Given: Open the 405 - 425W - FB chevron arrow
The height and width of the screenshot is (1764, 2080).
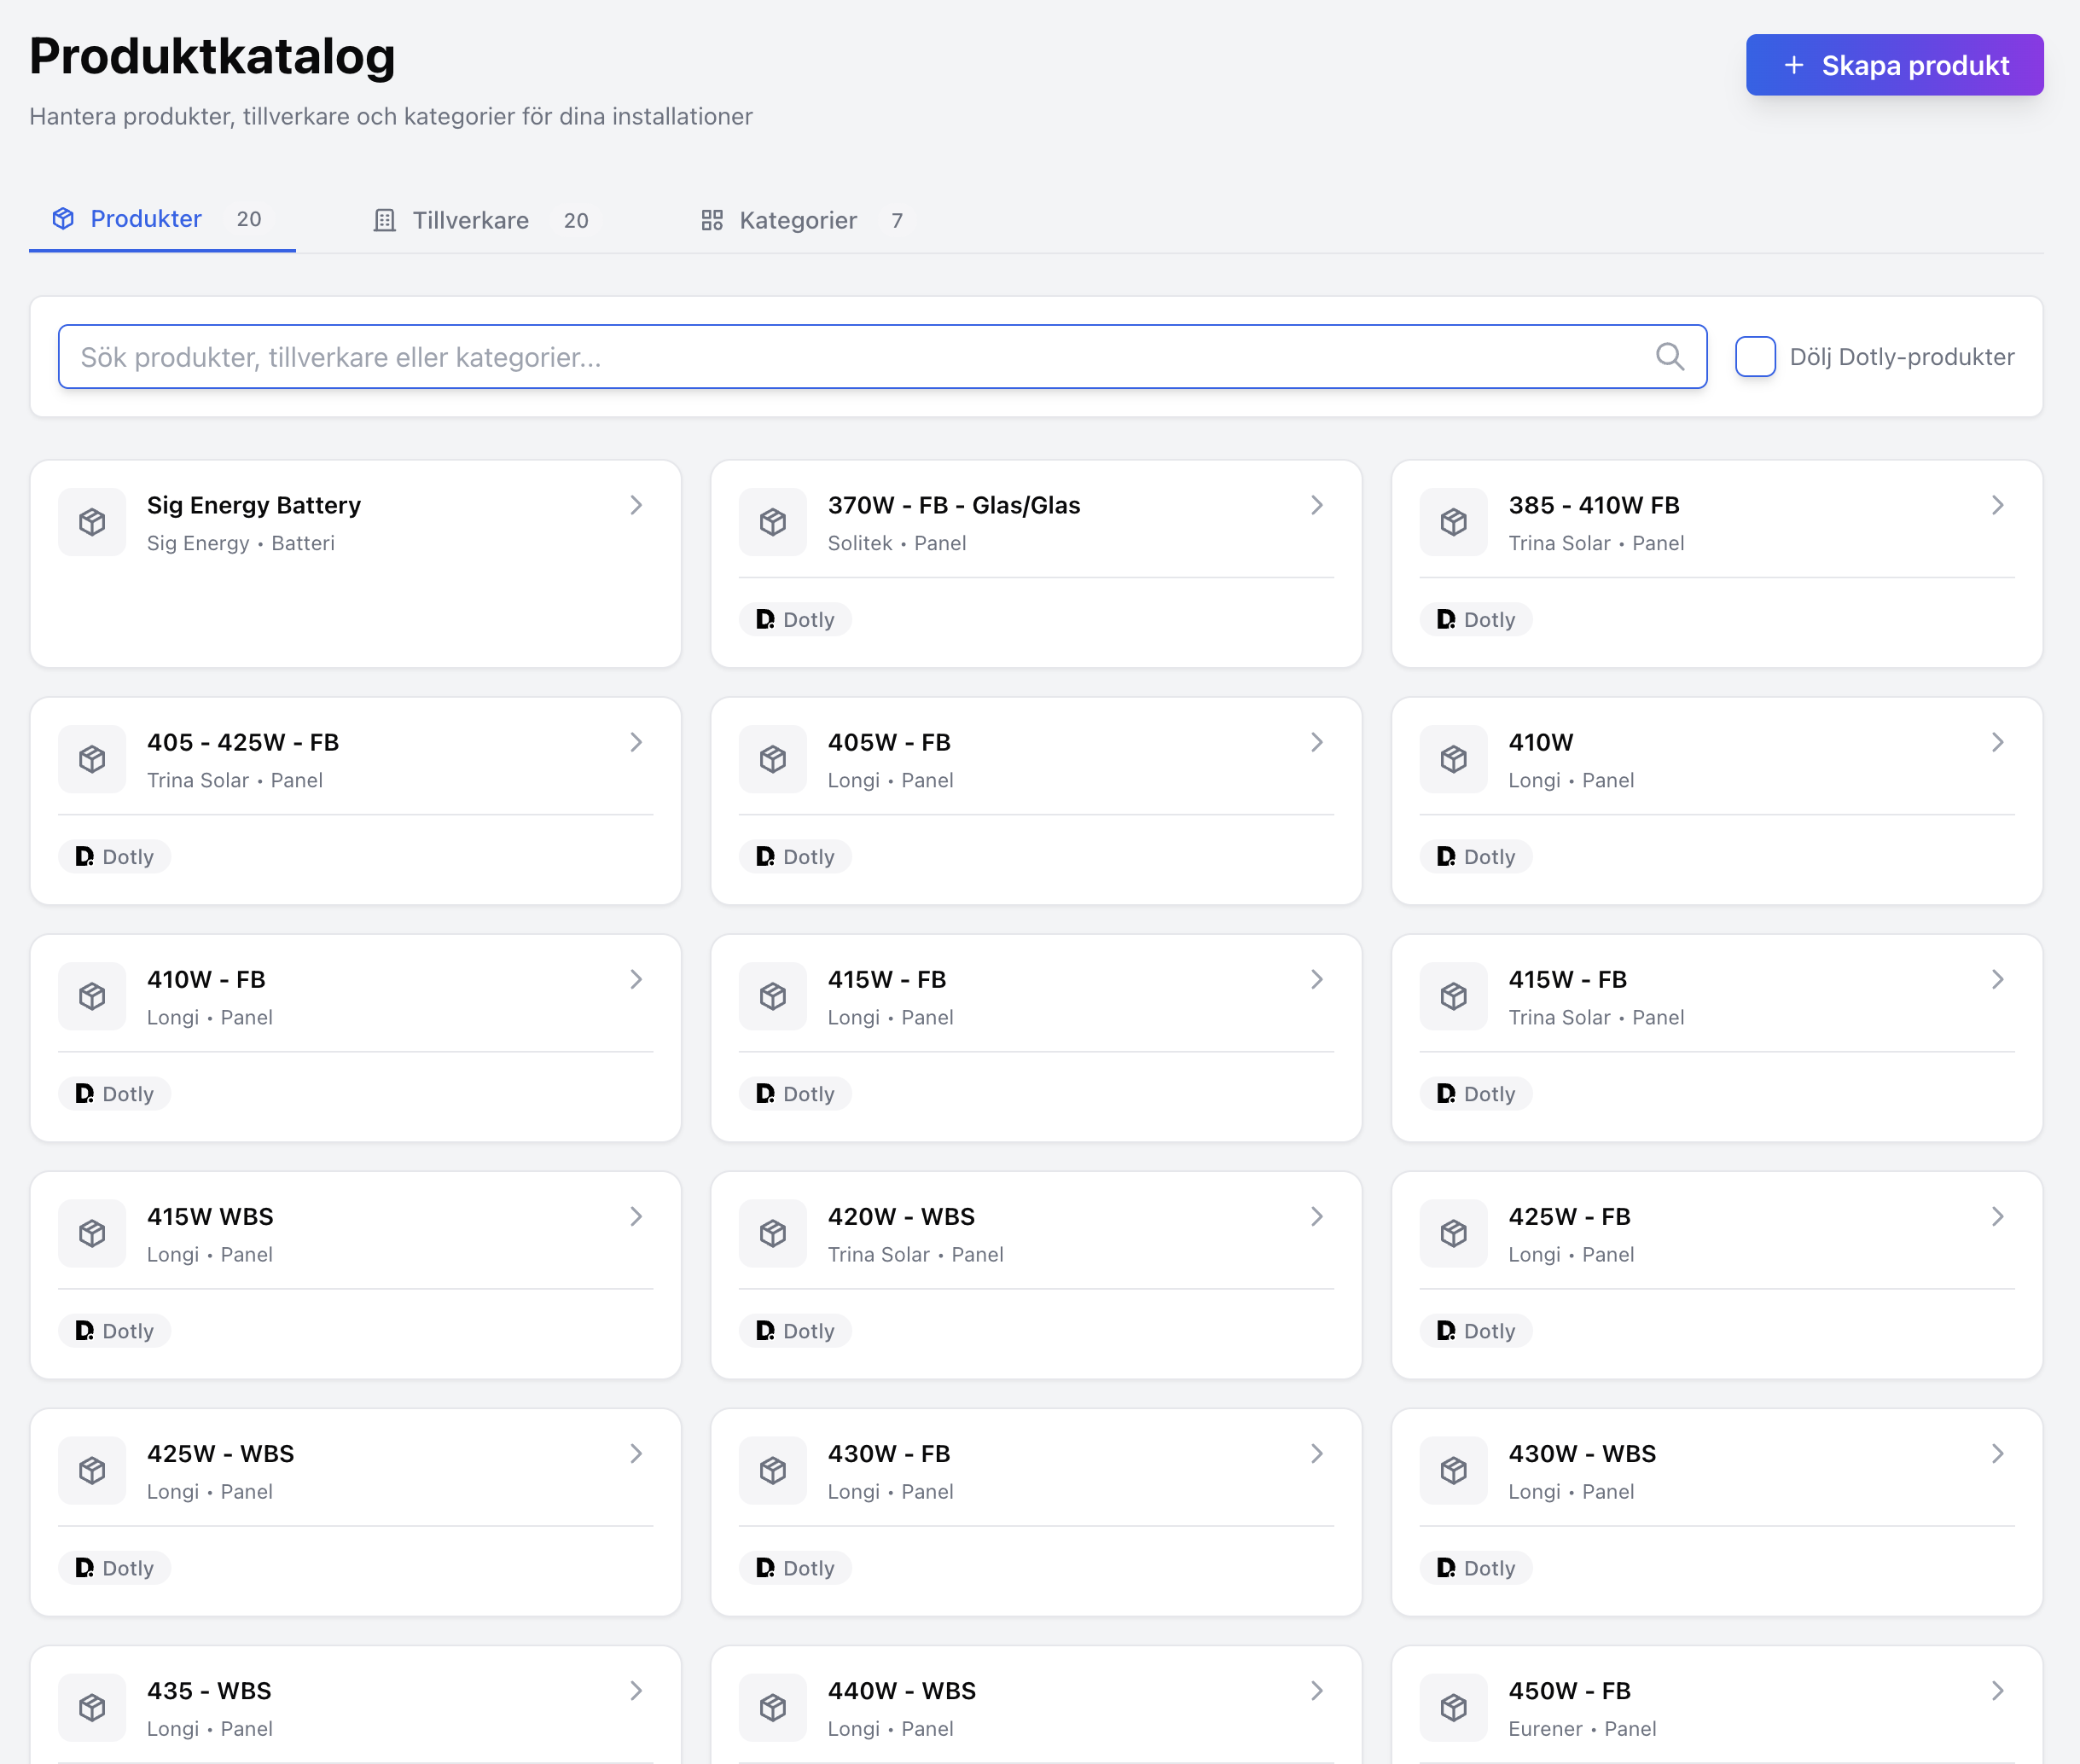Looking at the screenshot, I should [636, 742].
